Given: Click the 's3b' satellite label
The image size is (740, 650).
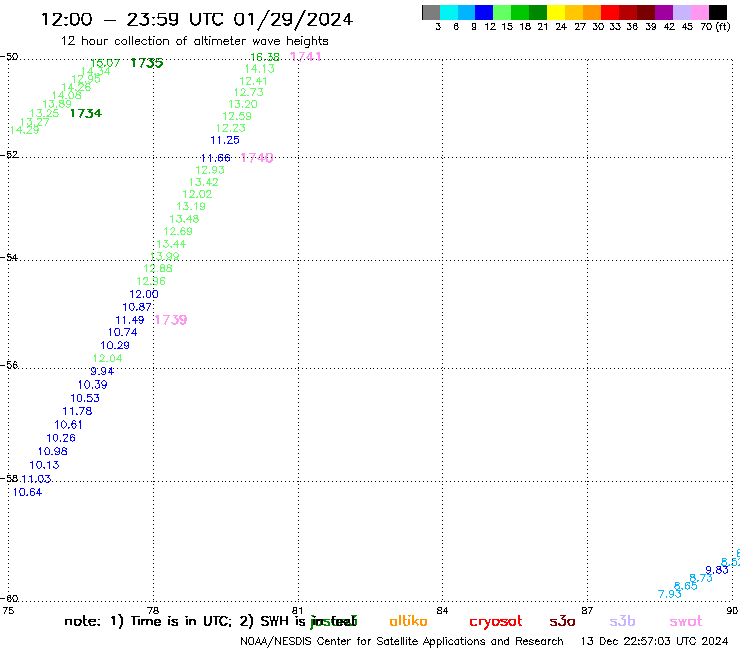Looking at the screenshot, I should point(622,621).
